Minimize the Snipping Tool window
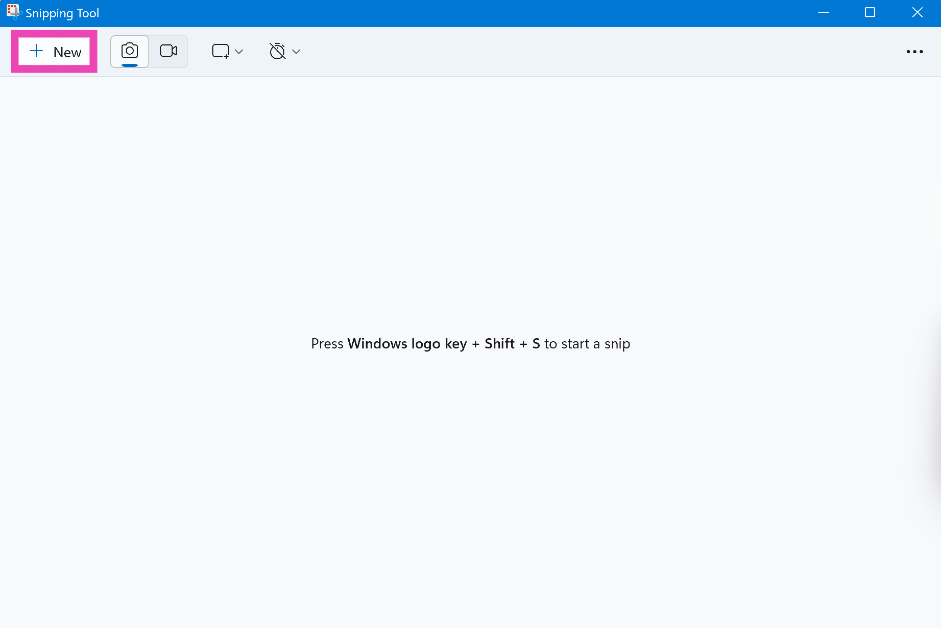This screenshot has width=941, height=628. click(823, 13)
